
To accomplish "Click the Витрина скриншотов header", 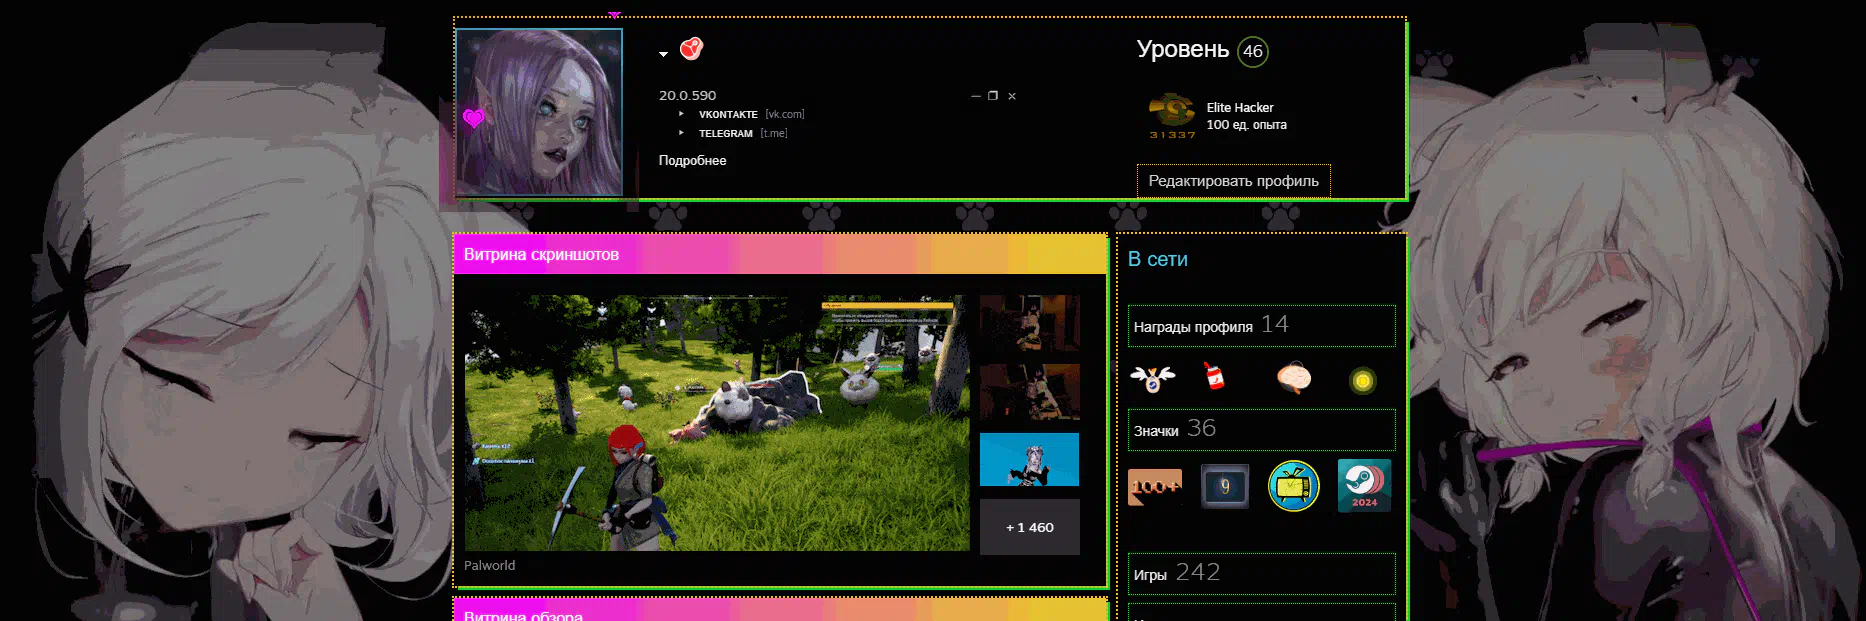I will click(x=781, y=254).
